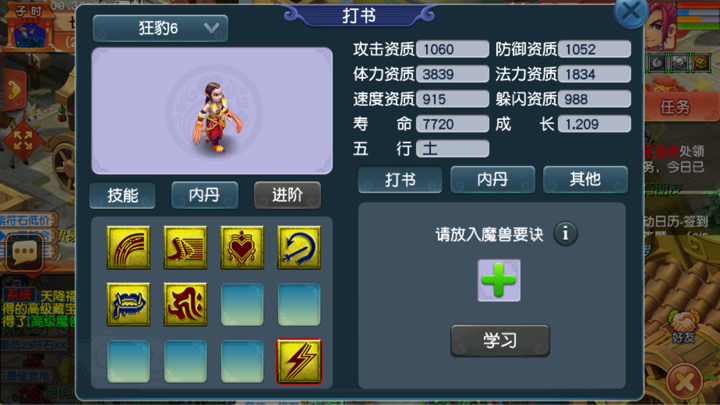Select the blue scroll skill icon
Image resolution: width=720 pixels, height=405 pixels.
tap(128, 304)
